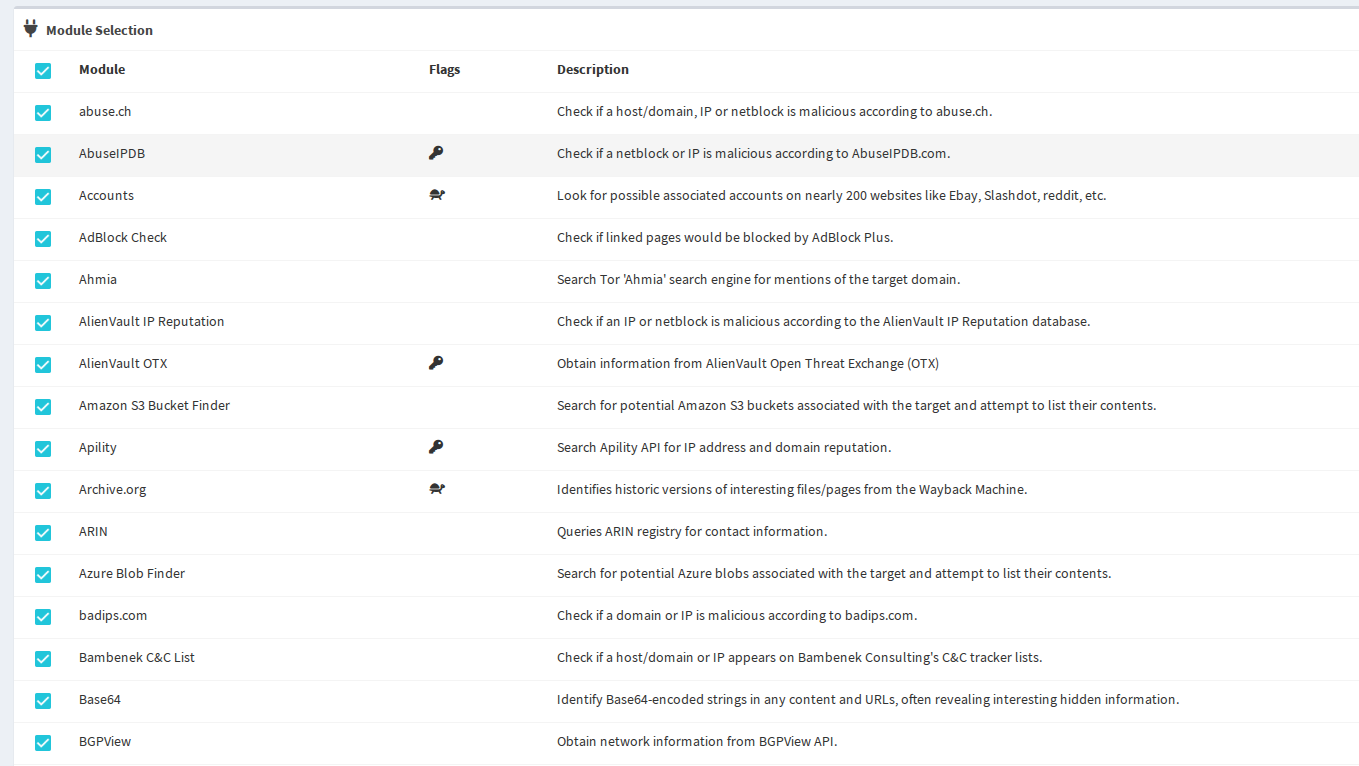Toggle the AdBlock Check module checkbox

tap(43, 239)
